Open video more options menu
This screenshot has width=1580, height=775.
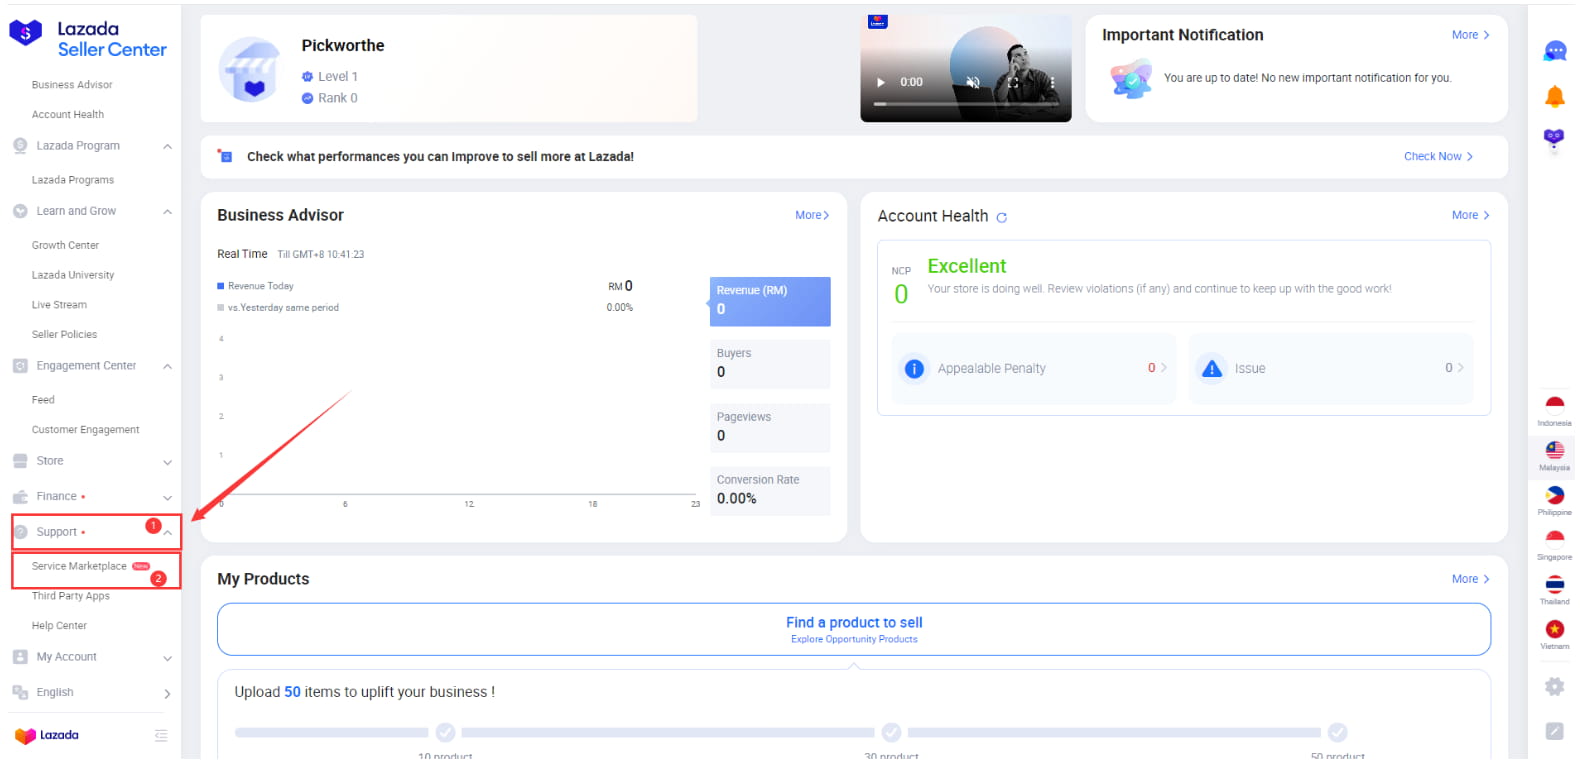point(1052,82)
